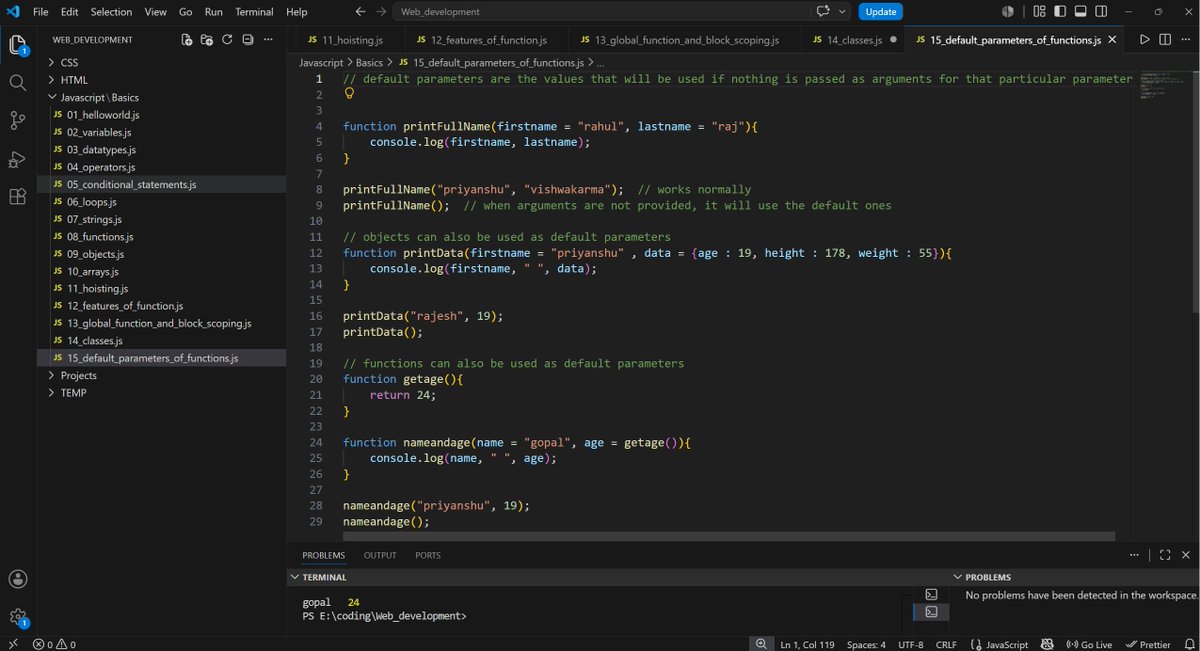Close the bottom panel

click(1185, 555)
